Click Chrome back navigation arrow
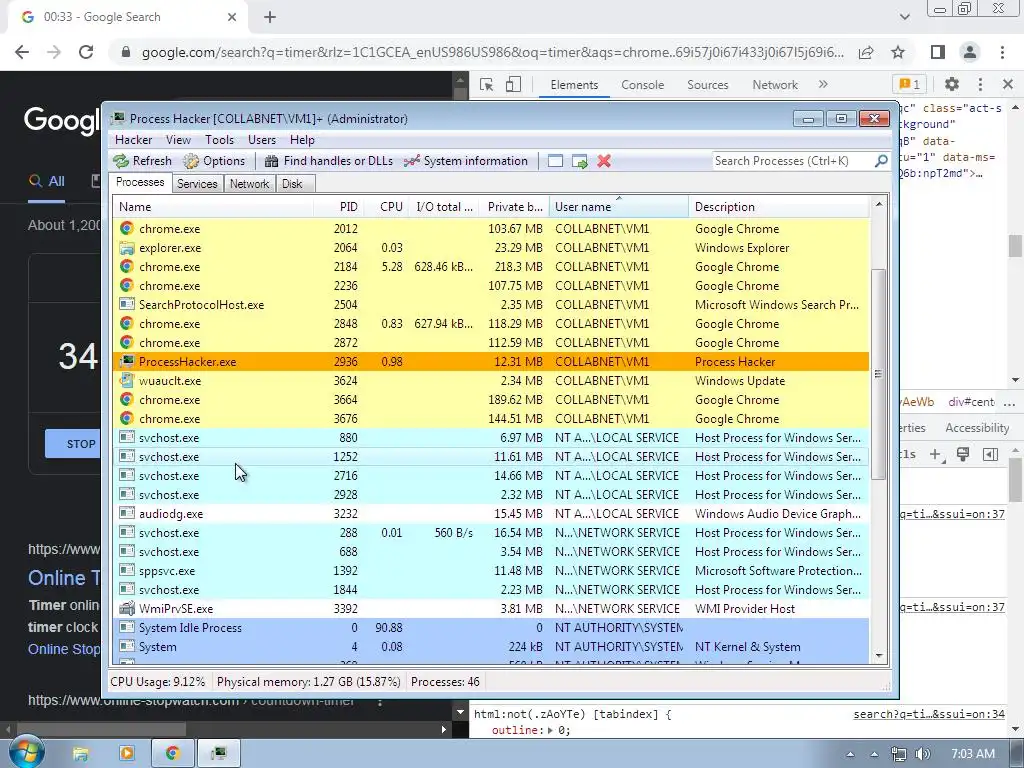 point(22,52)
